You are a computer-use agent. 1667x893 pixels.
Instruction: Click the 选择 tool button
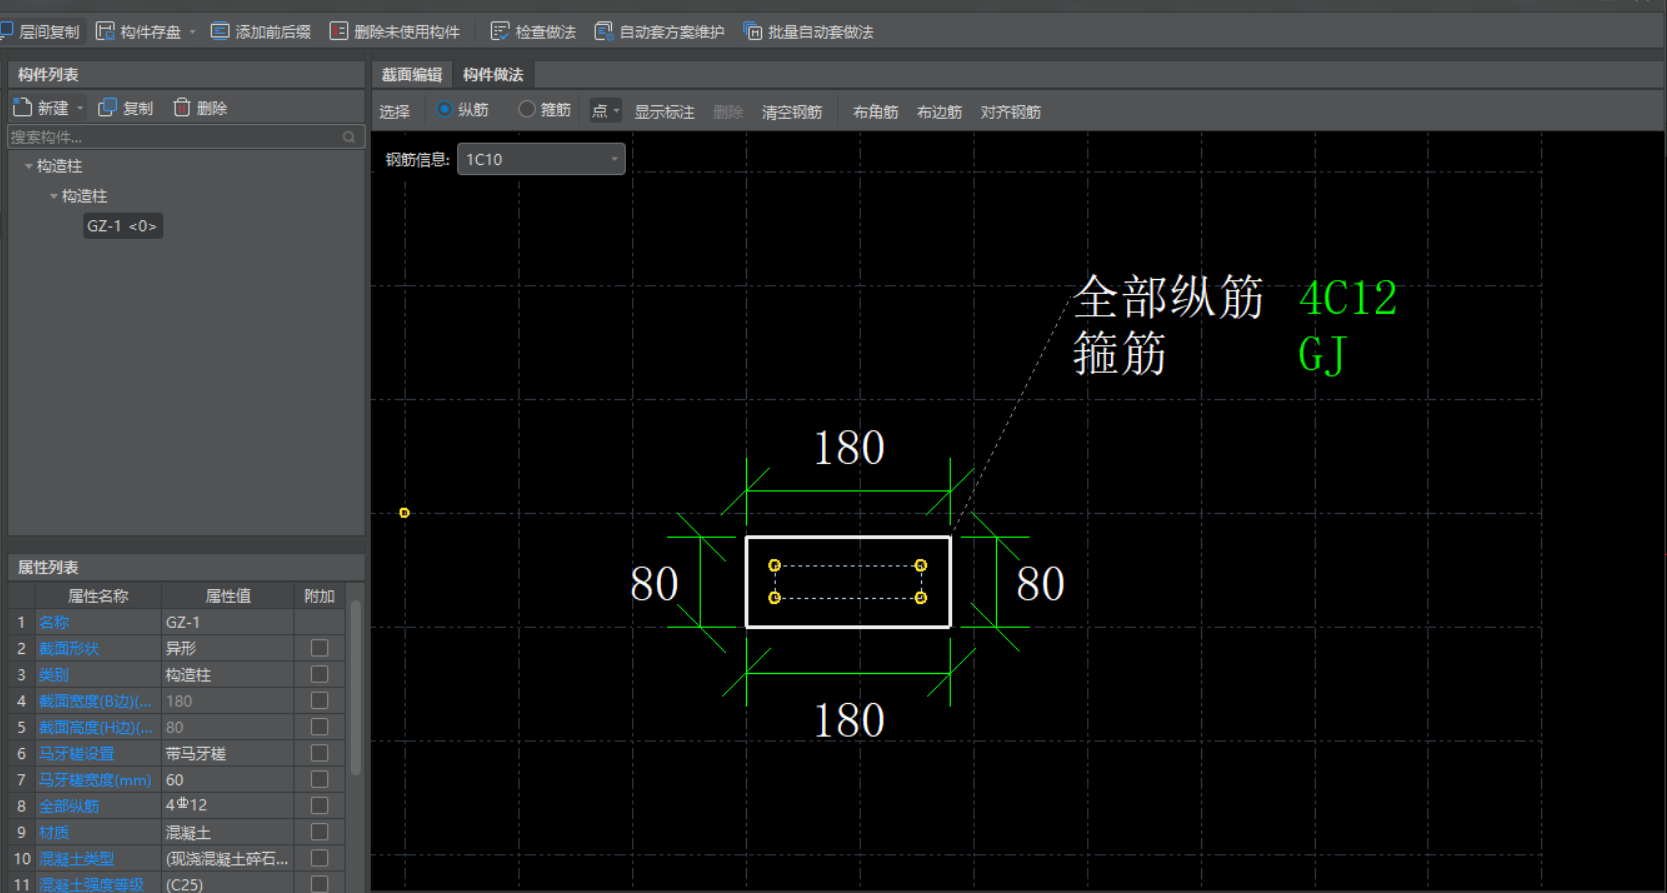tap(395, 112)
